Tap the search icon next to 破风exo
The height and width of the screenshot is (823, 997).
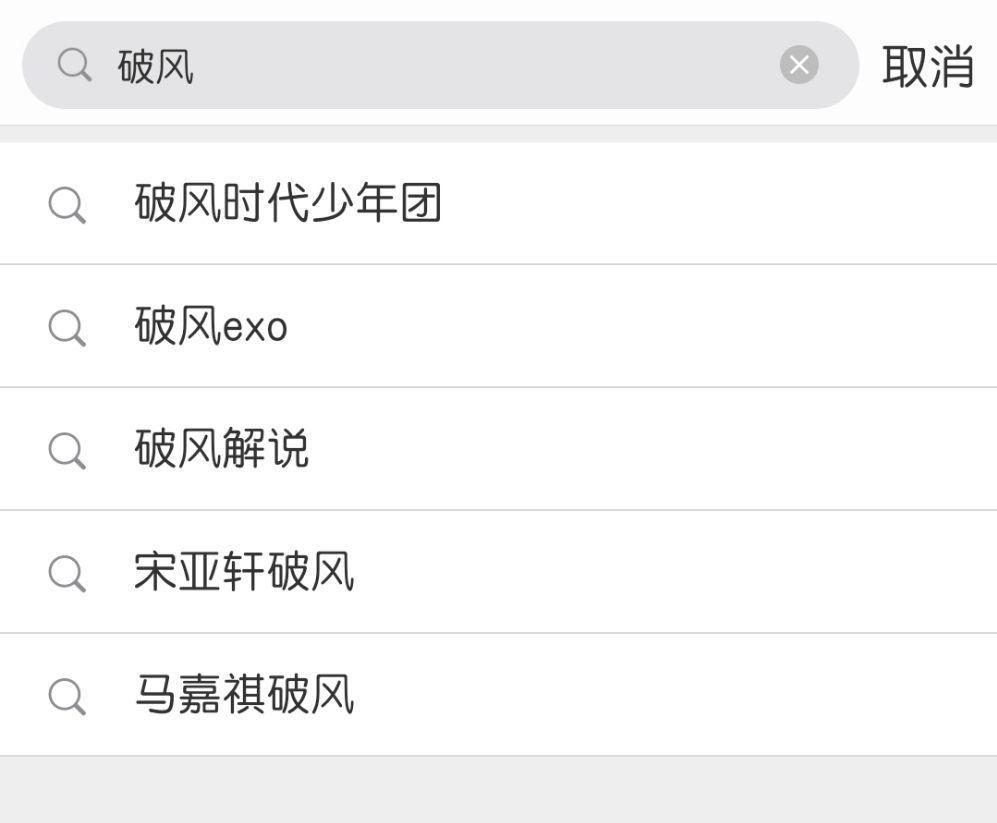[x=67, y=327]
